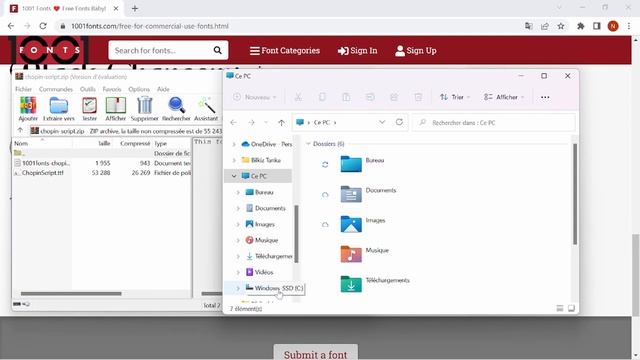Click the WinRAR Ajouter icon
The width and height of the screenshot is (640, 360).
28,109
